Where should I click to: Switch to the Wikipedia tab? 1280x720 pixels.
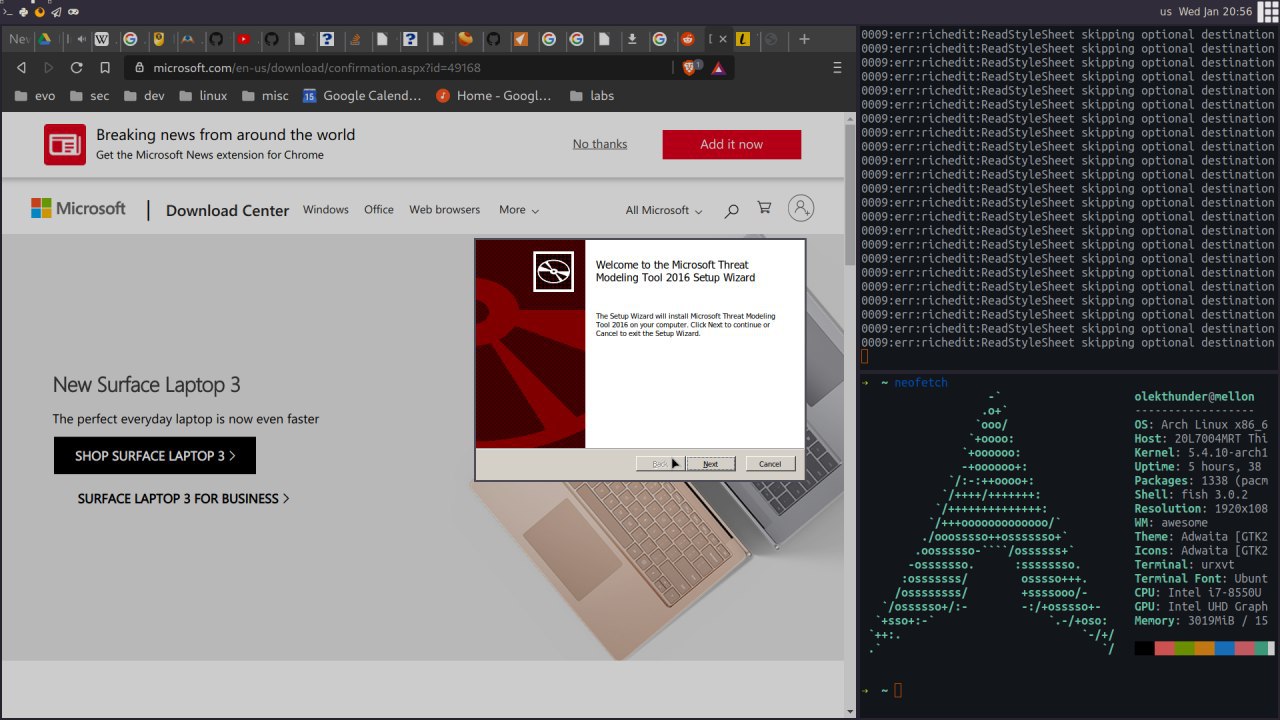click(101, 39)
